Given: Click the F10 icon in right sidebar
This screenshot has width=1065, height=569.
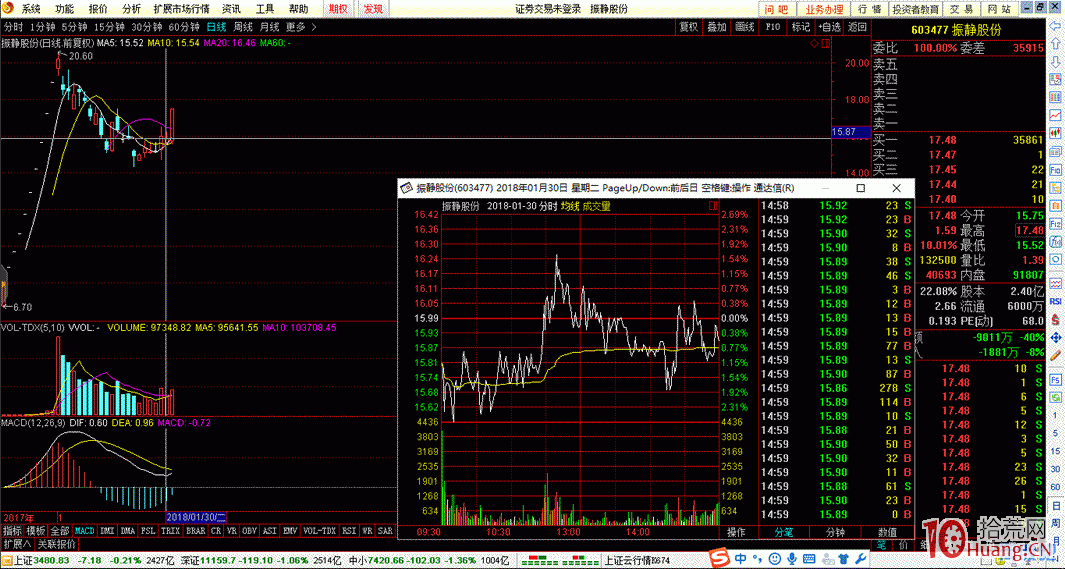Looking at the screenshot, I should 1056,170.
